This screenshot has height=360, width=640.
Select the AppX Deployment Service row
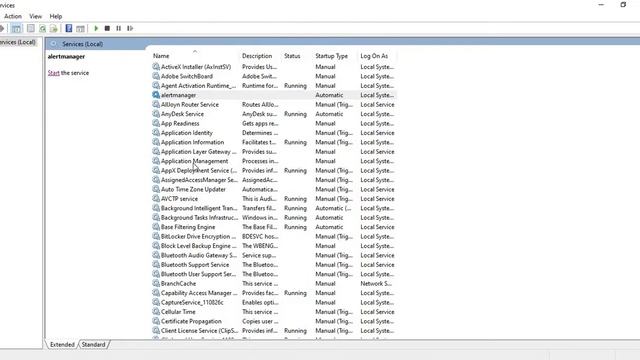(273, 170)
